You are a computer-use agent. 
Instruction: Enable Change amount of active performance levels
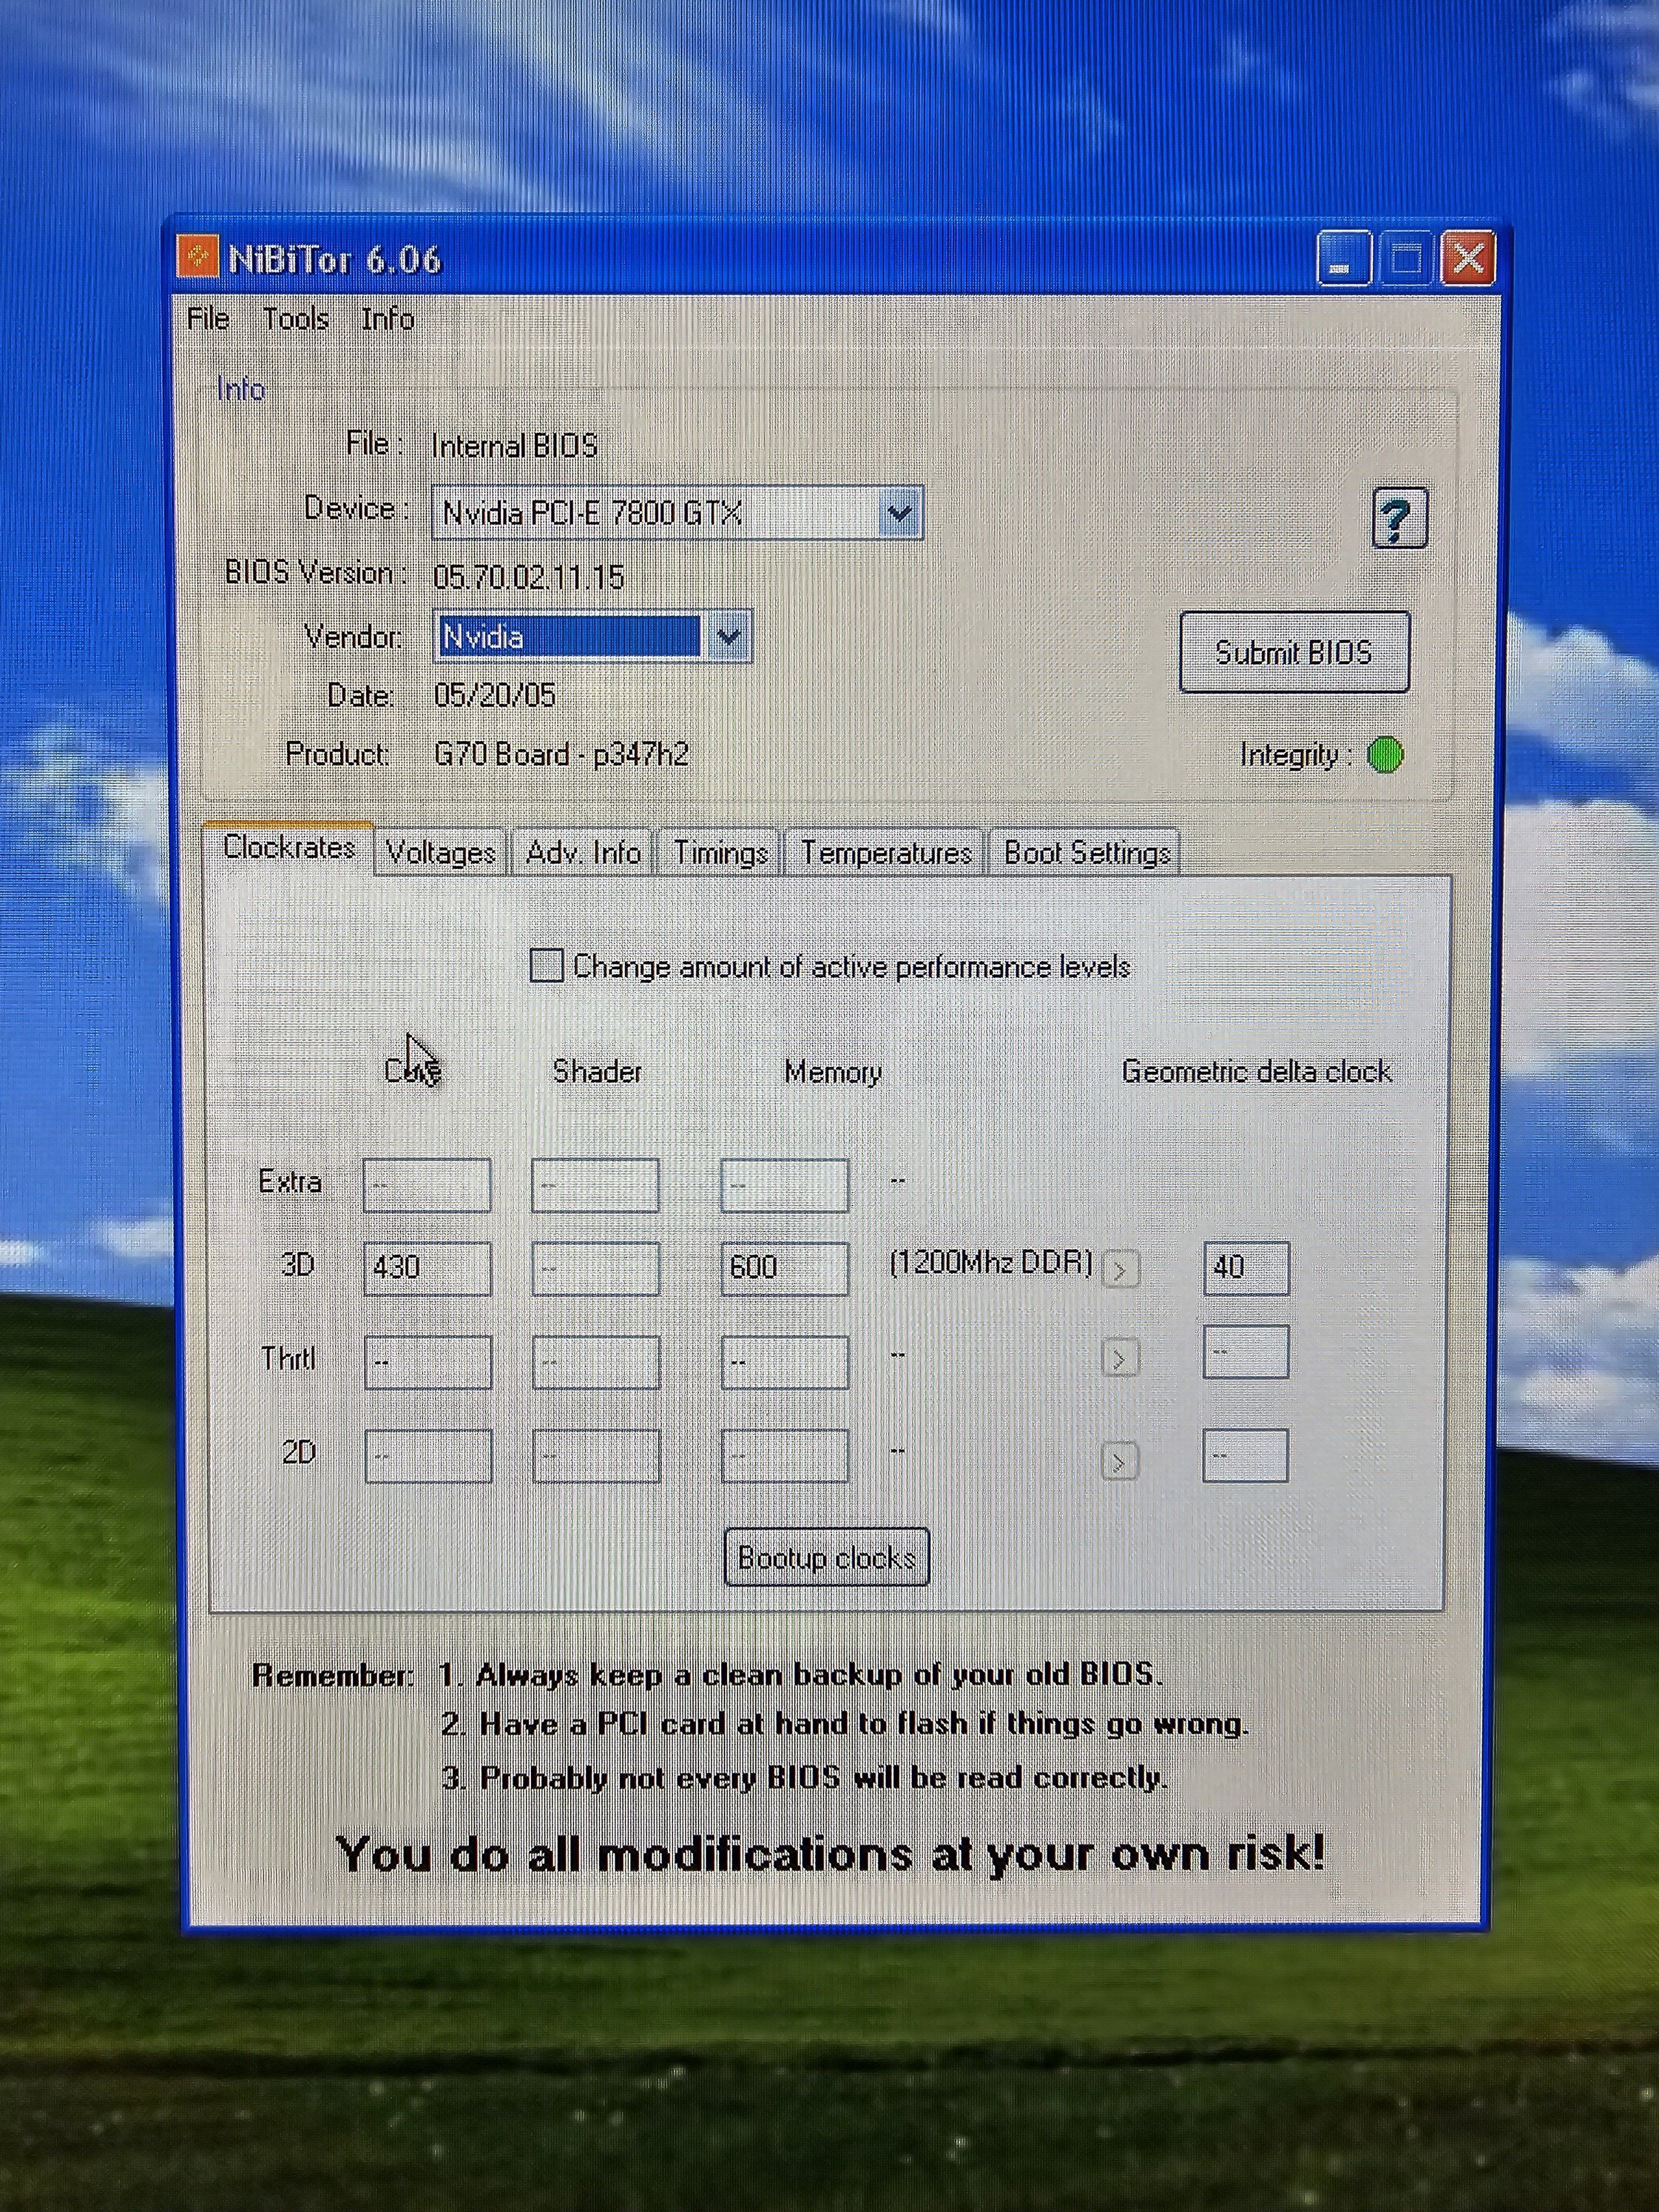click(546, 966)
